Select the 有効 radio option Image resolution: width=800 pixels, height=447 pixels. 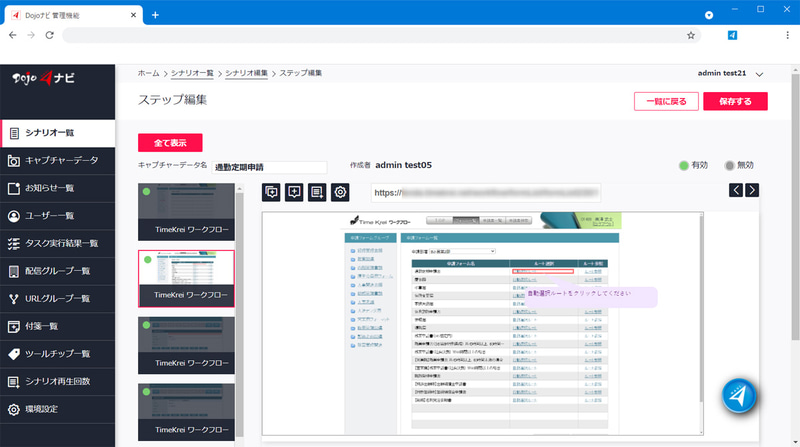pyautogui.click(x=684, y=165)
